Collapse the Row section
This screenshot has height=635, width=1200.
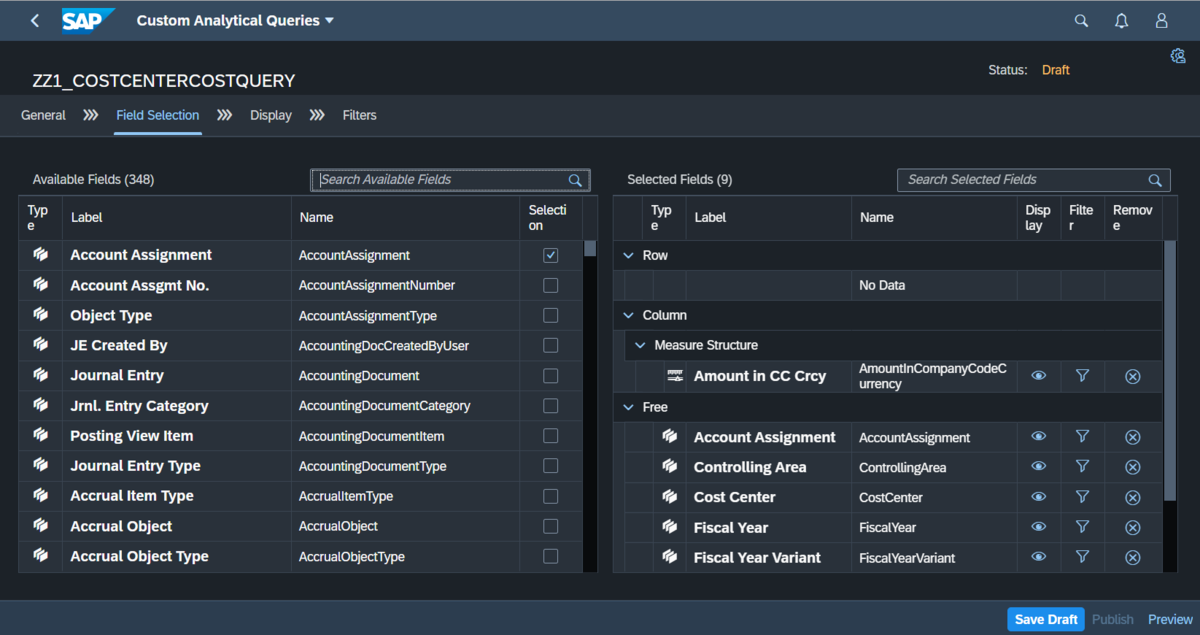point(628,255)
